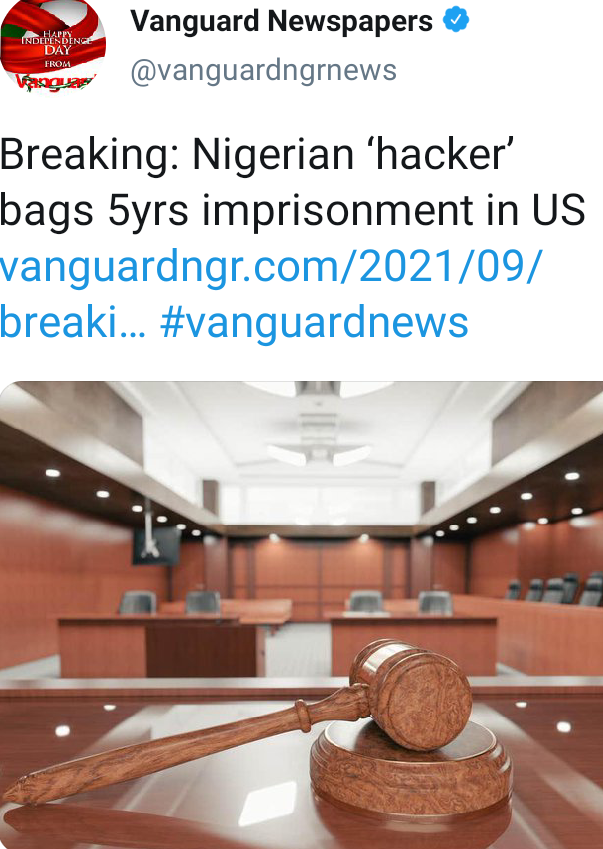Tap the red Vanguard logo in the avatar
This screenshot has width=603, height=849.
point(54,82)
